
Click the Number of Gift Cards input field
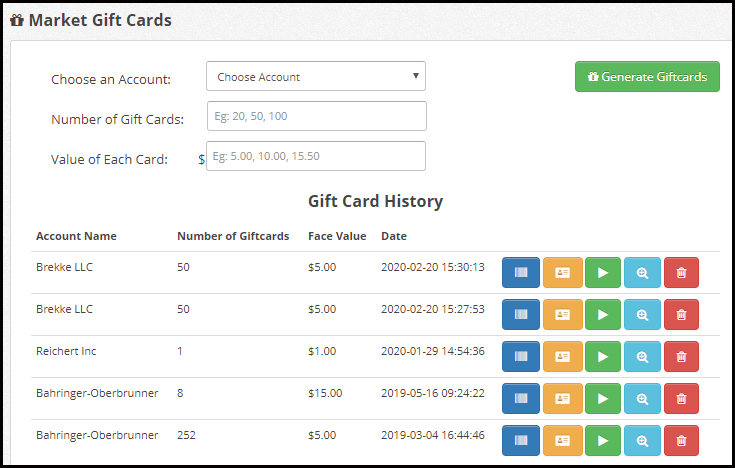(316, 116)
